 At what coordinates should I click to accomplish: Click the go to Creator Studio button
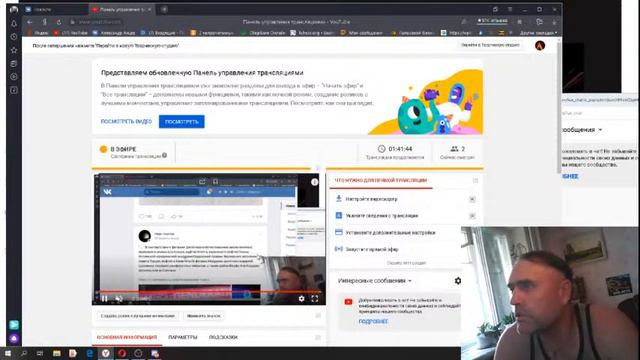pos(490,45)
